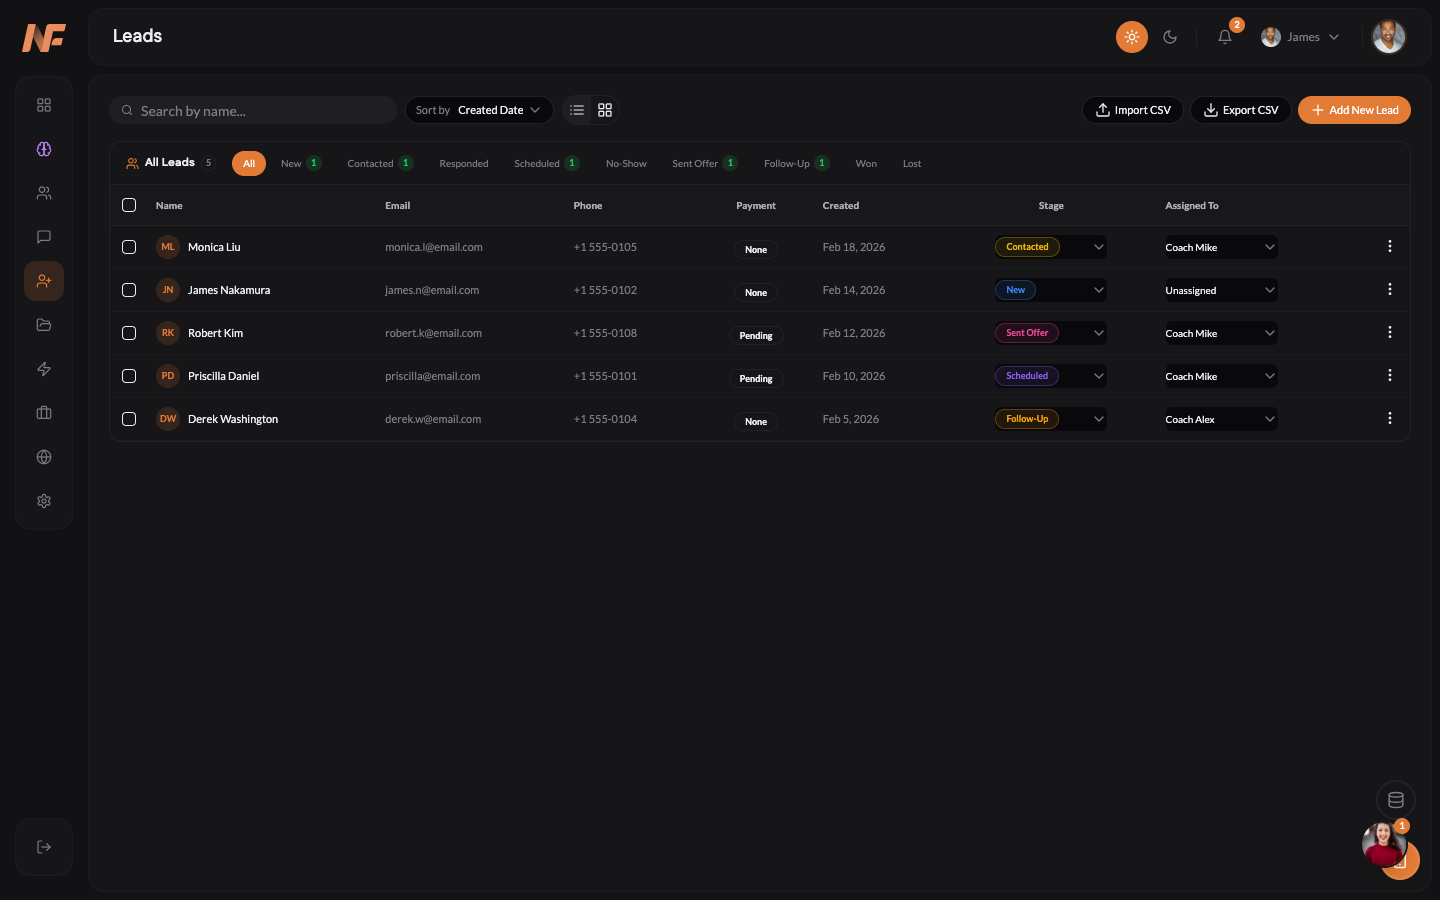The image size is (1440, 900).
Task: Check the select-all checkbox in table header
Action: [129, 205]
